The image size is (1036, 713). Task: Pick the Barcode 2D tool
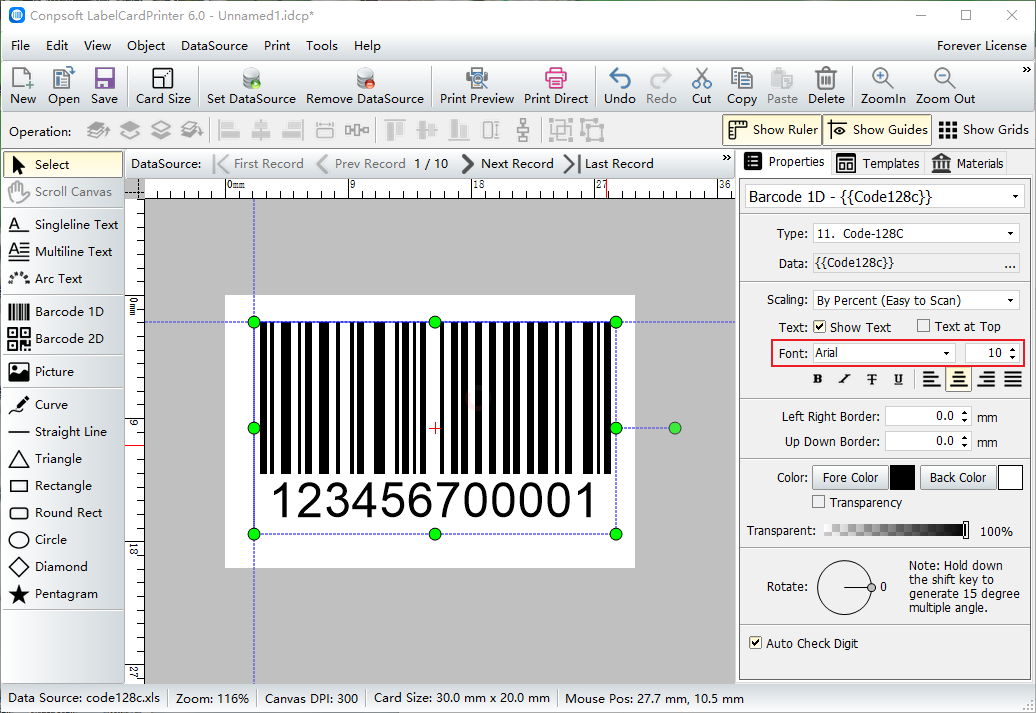[63, 339]
